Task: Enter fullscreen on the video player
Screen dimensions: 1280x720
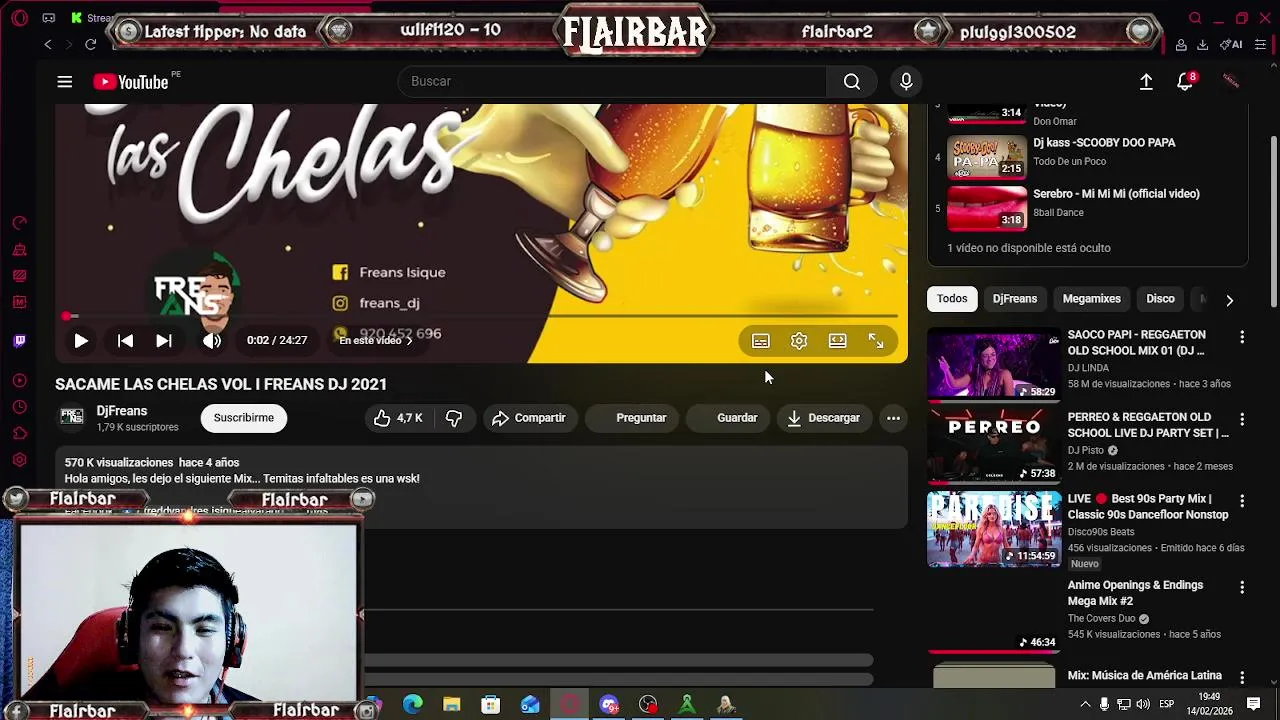Action: (875, 341)
